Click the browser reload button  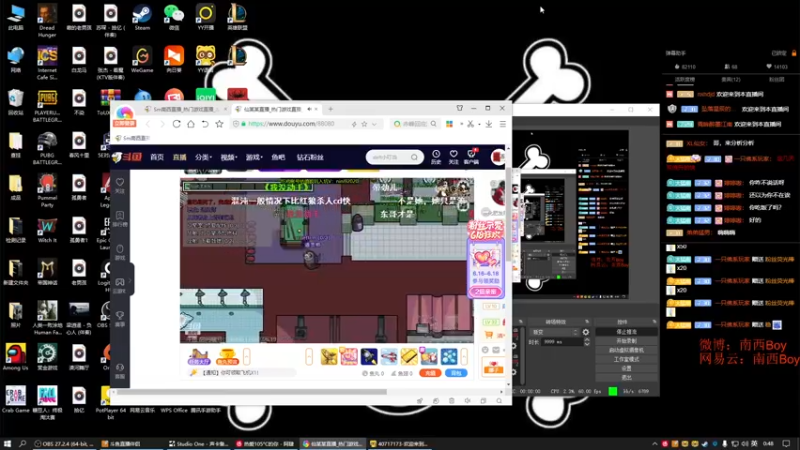[177, 124]
